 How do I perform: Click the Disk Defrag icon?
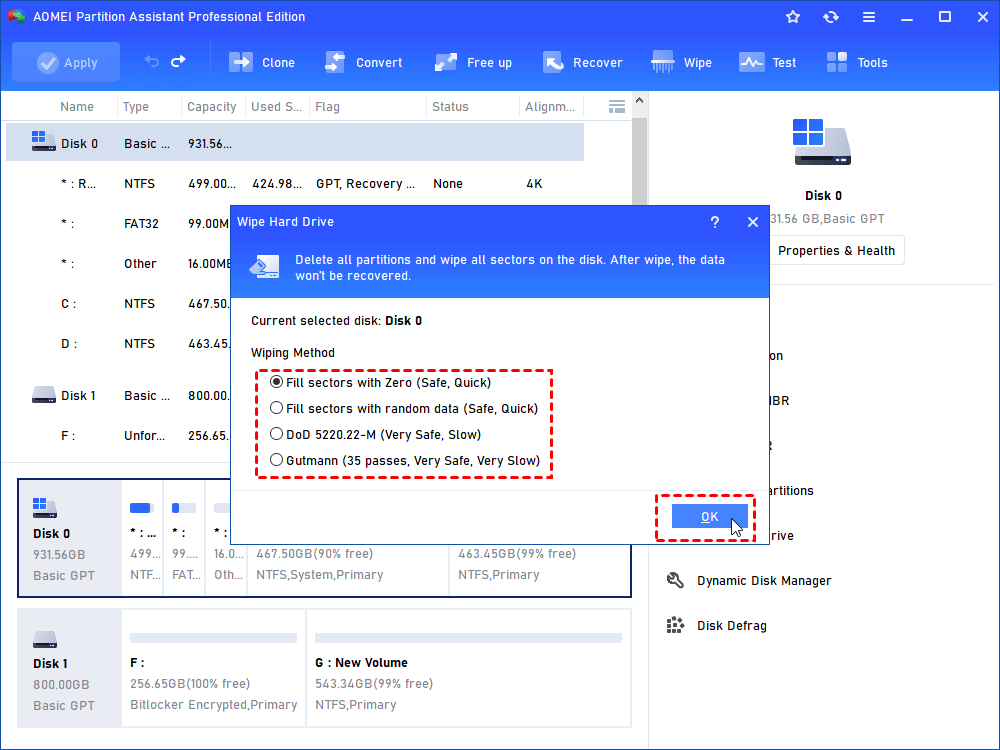[x=675, y=626]
